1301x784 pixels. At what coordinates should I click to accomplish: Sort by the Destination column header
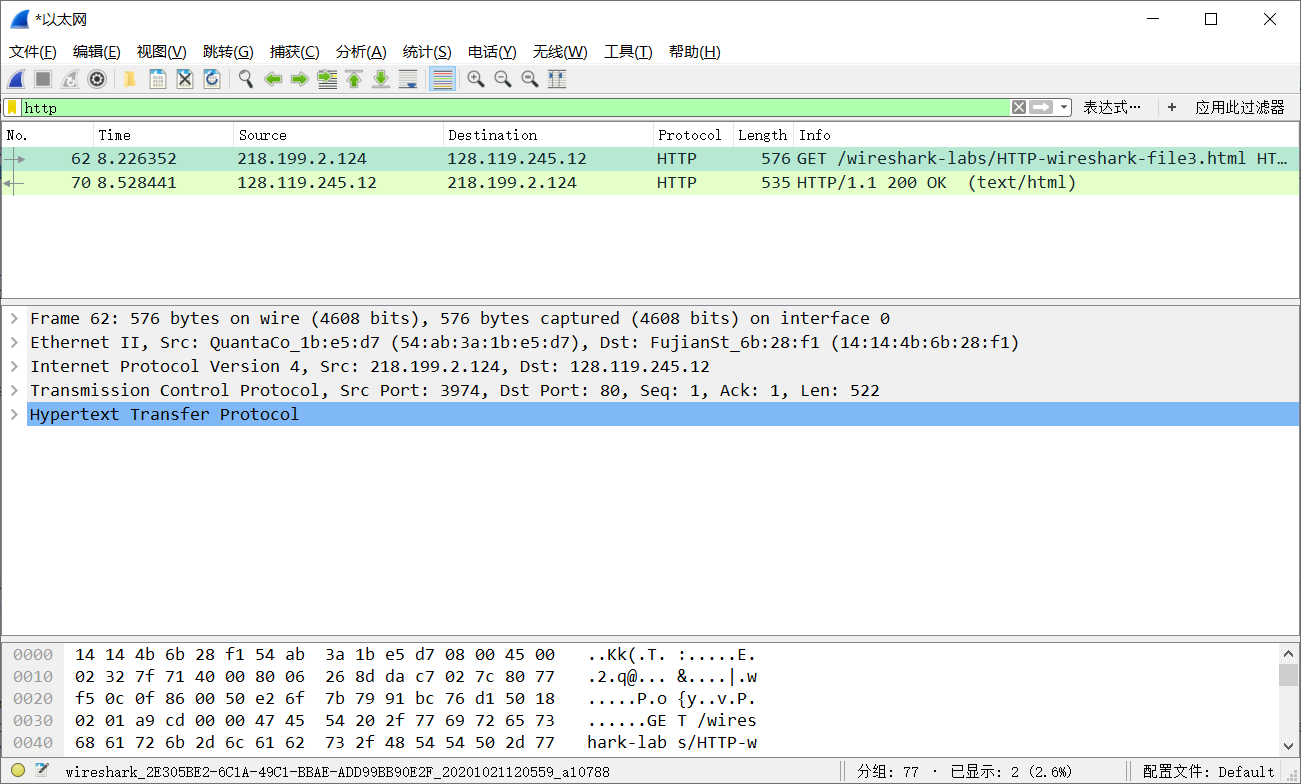tap(549, 135)
